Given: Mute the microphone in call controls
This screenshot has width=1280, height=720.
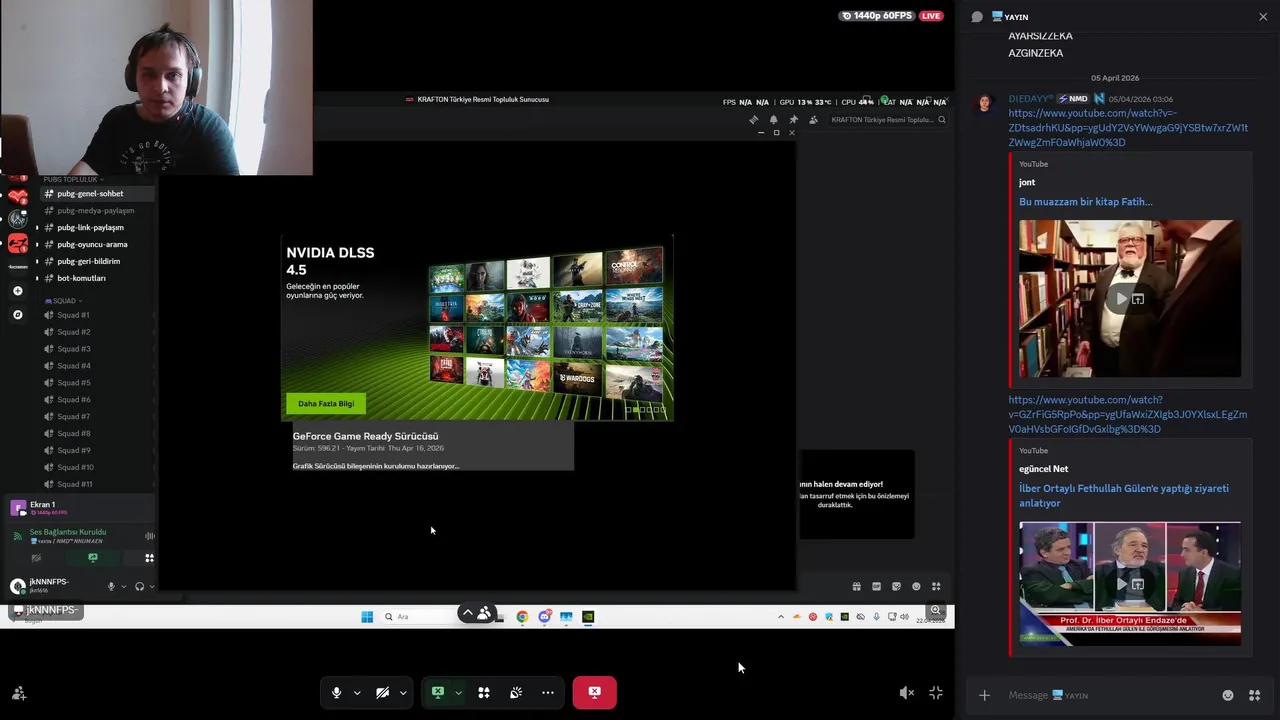Looking at the screenshot, I should (336, 692).
